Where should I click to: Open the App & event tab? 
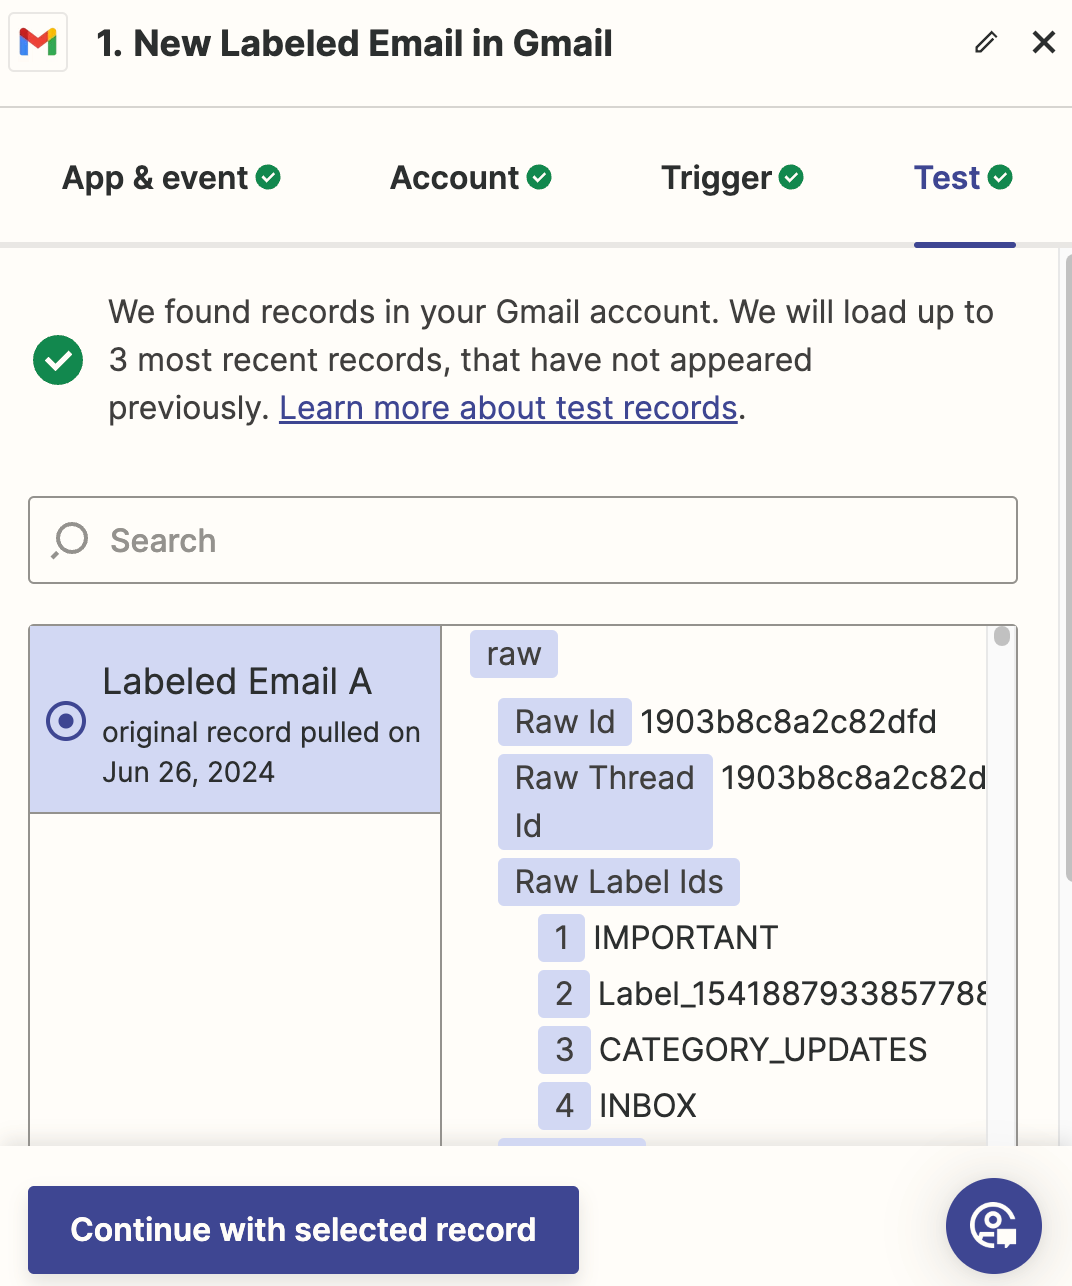171,178
